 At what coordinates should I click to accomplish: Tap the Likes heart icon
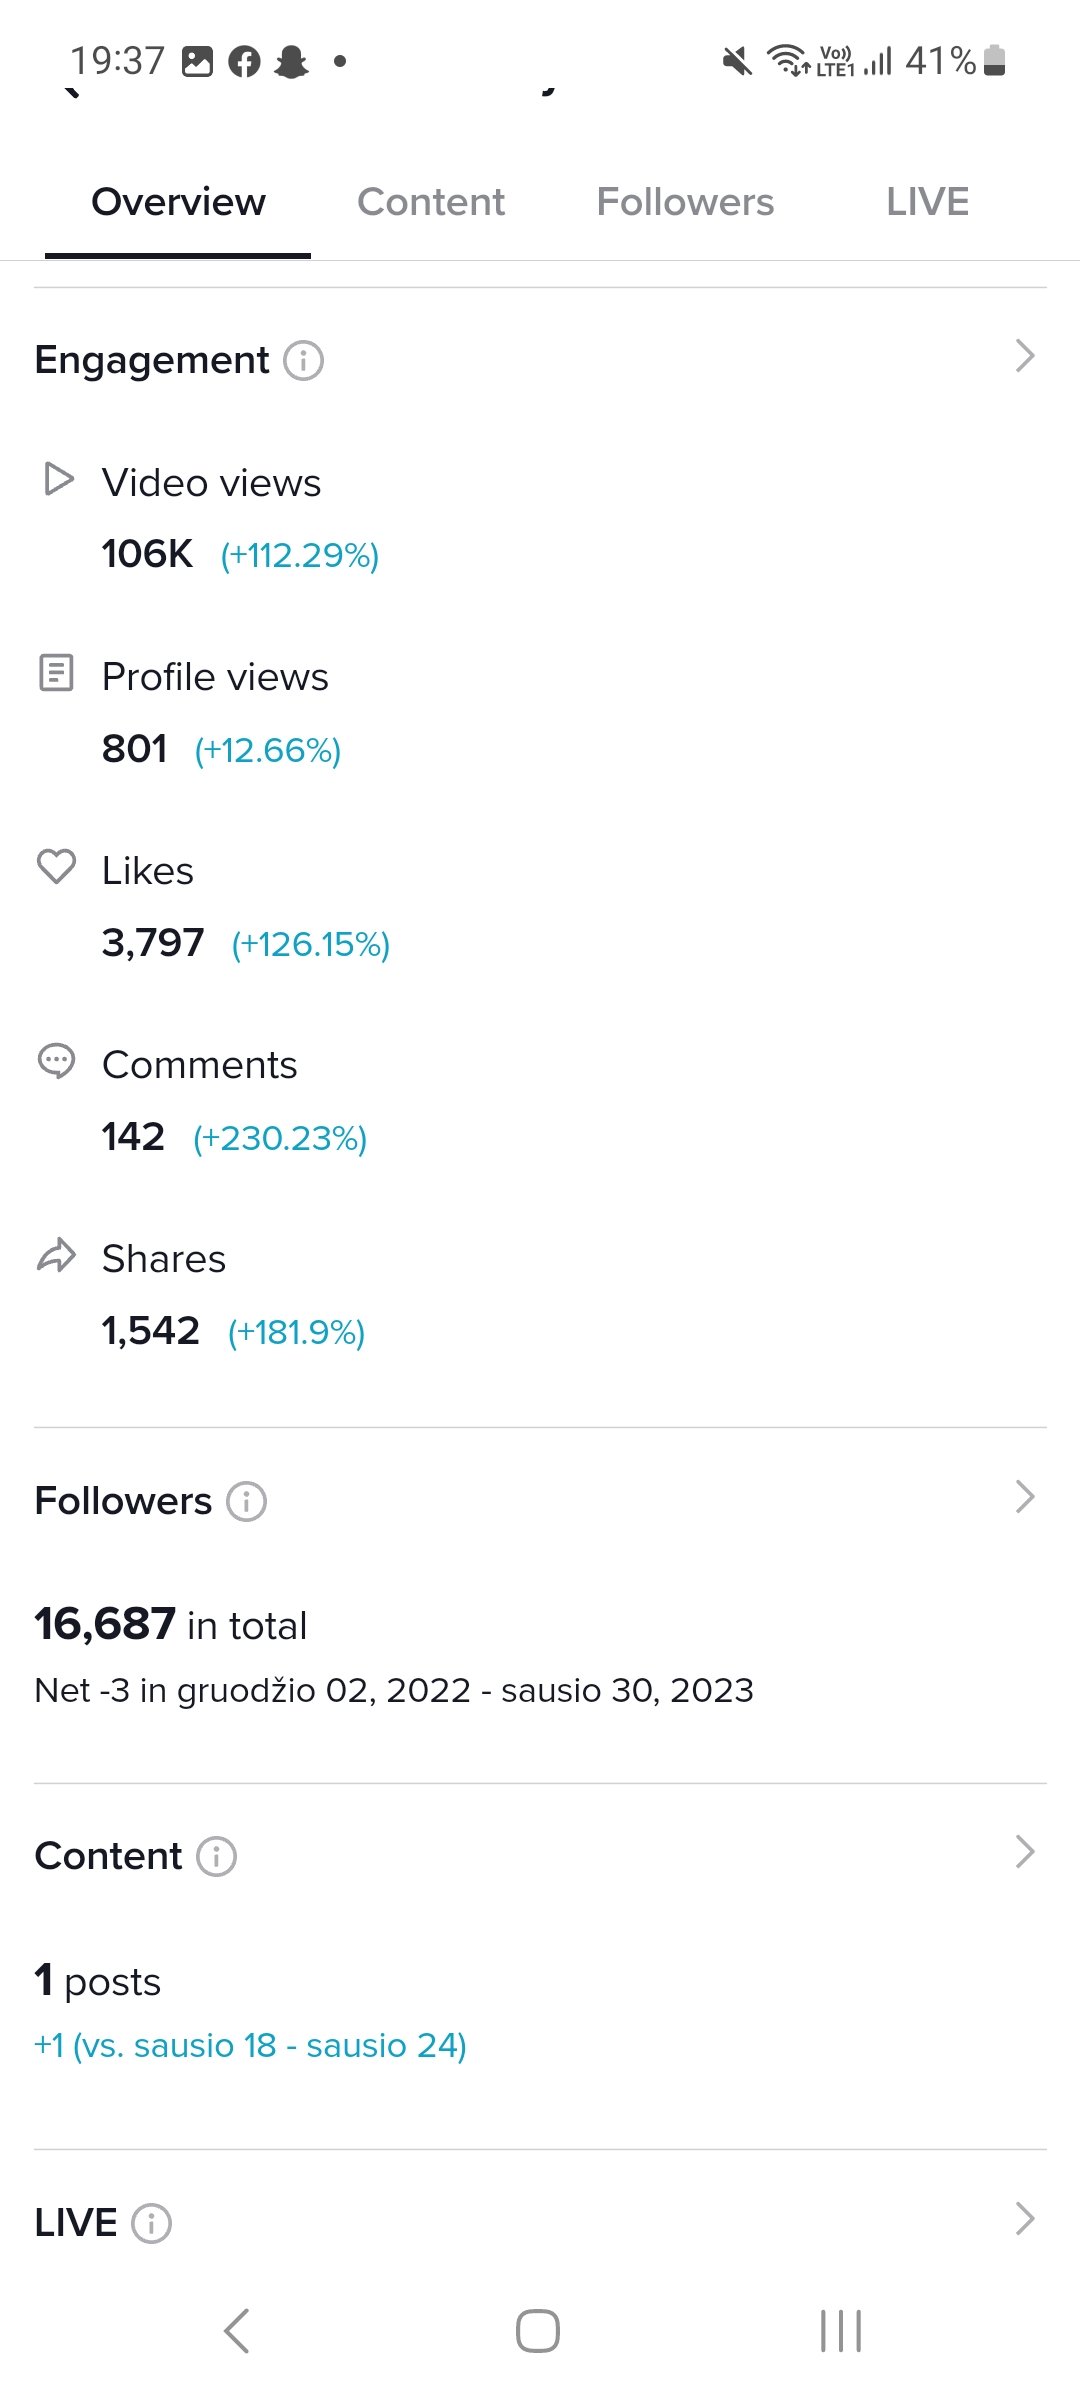pos(56,866)
